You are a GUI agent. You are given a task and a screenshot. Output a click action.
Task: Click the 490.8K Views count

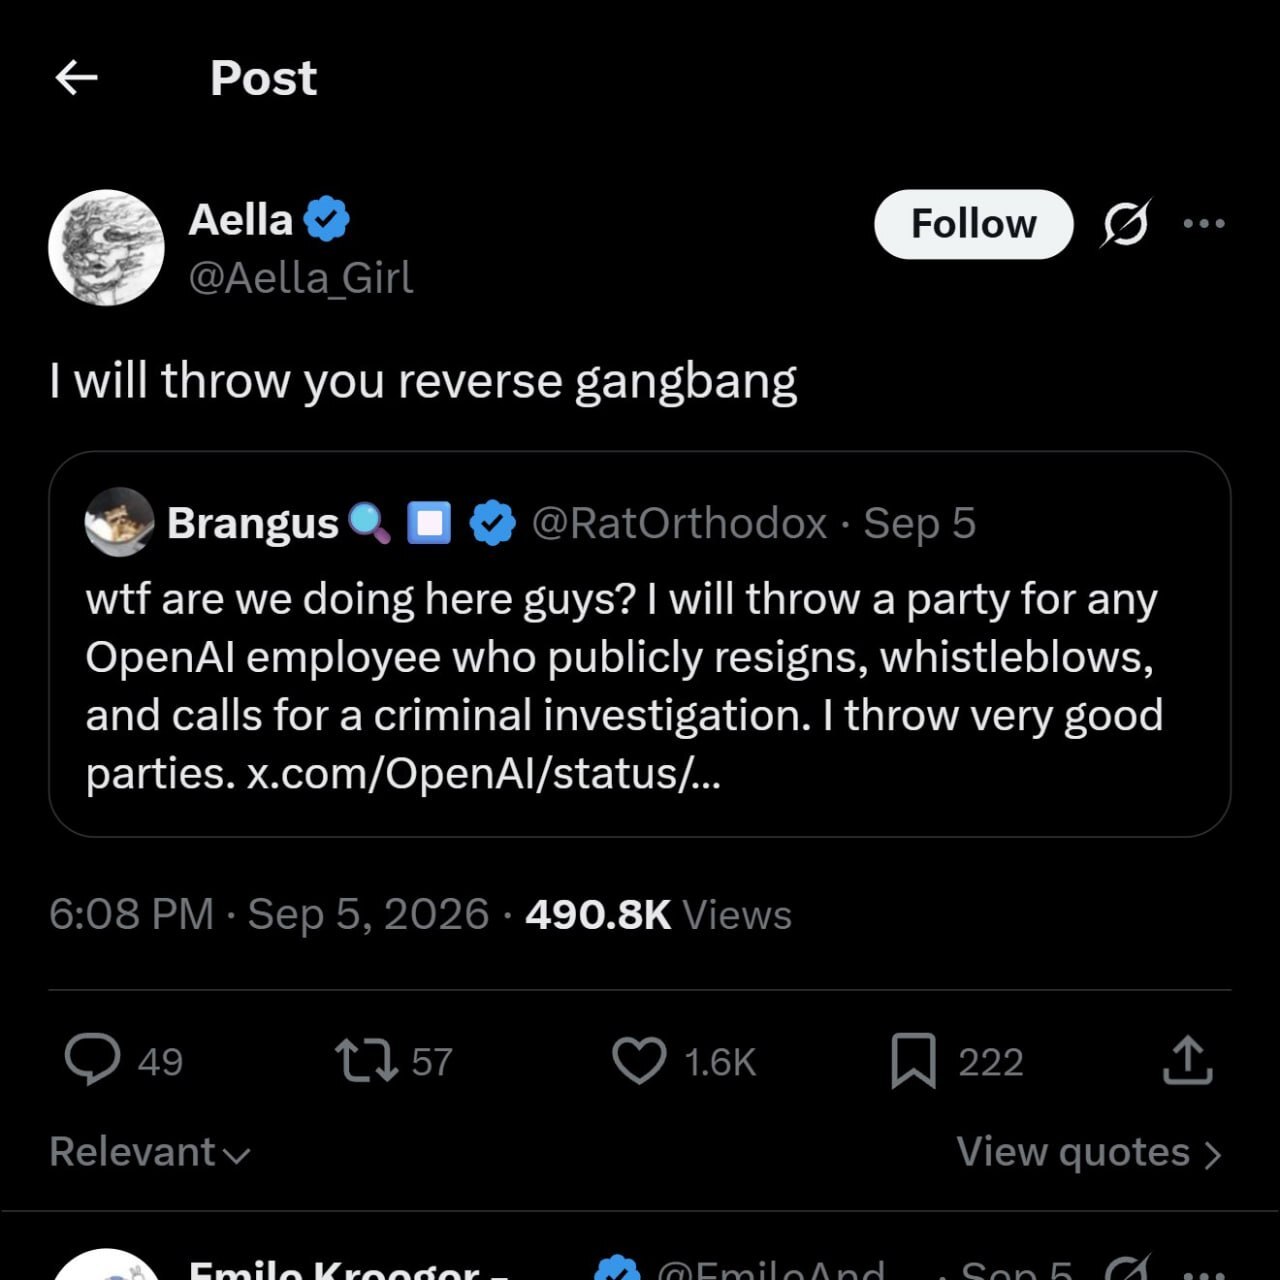658,914
